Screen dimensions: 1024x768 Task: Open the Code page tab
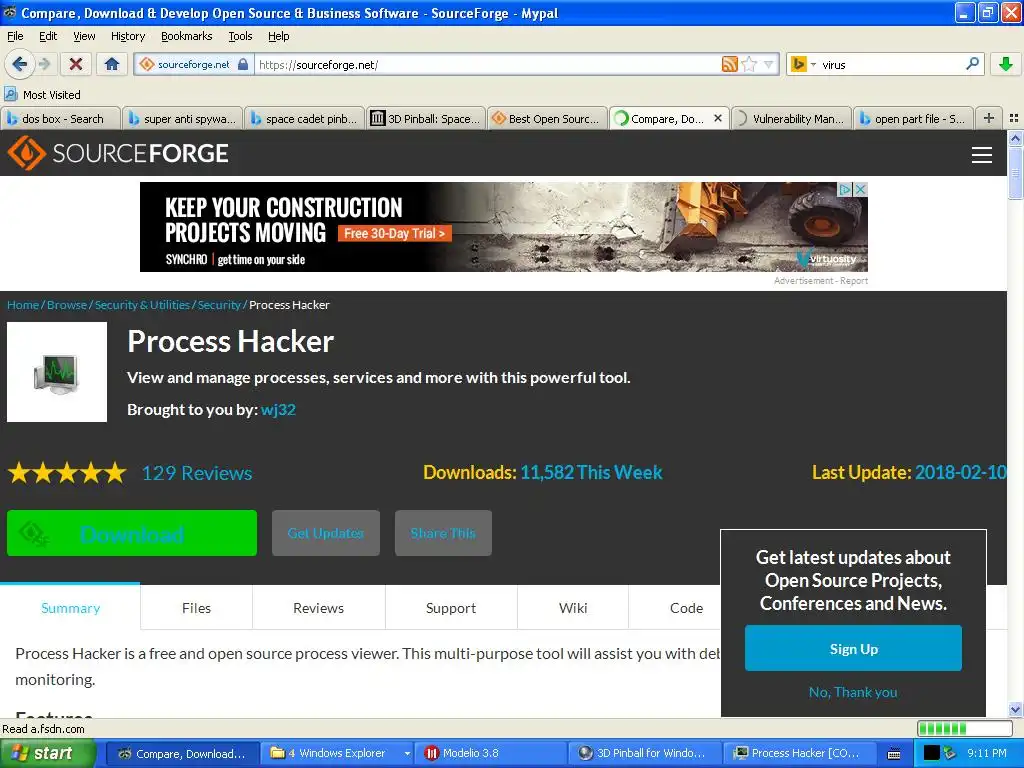click(686, 607)
